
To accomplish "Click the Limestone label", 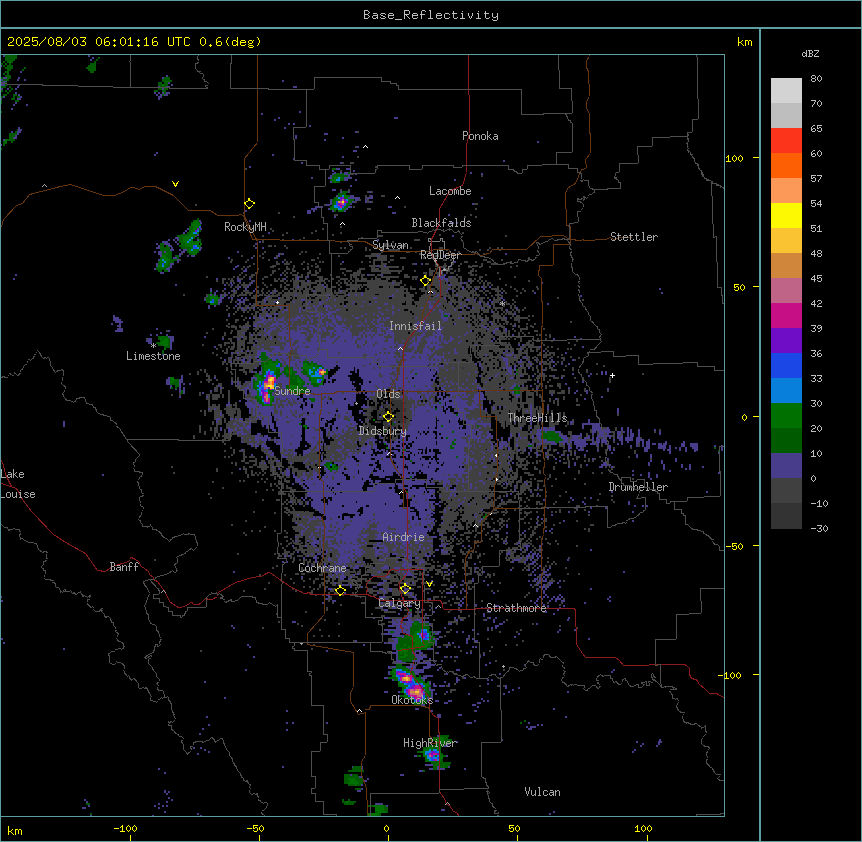I will [153, 356].
